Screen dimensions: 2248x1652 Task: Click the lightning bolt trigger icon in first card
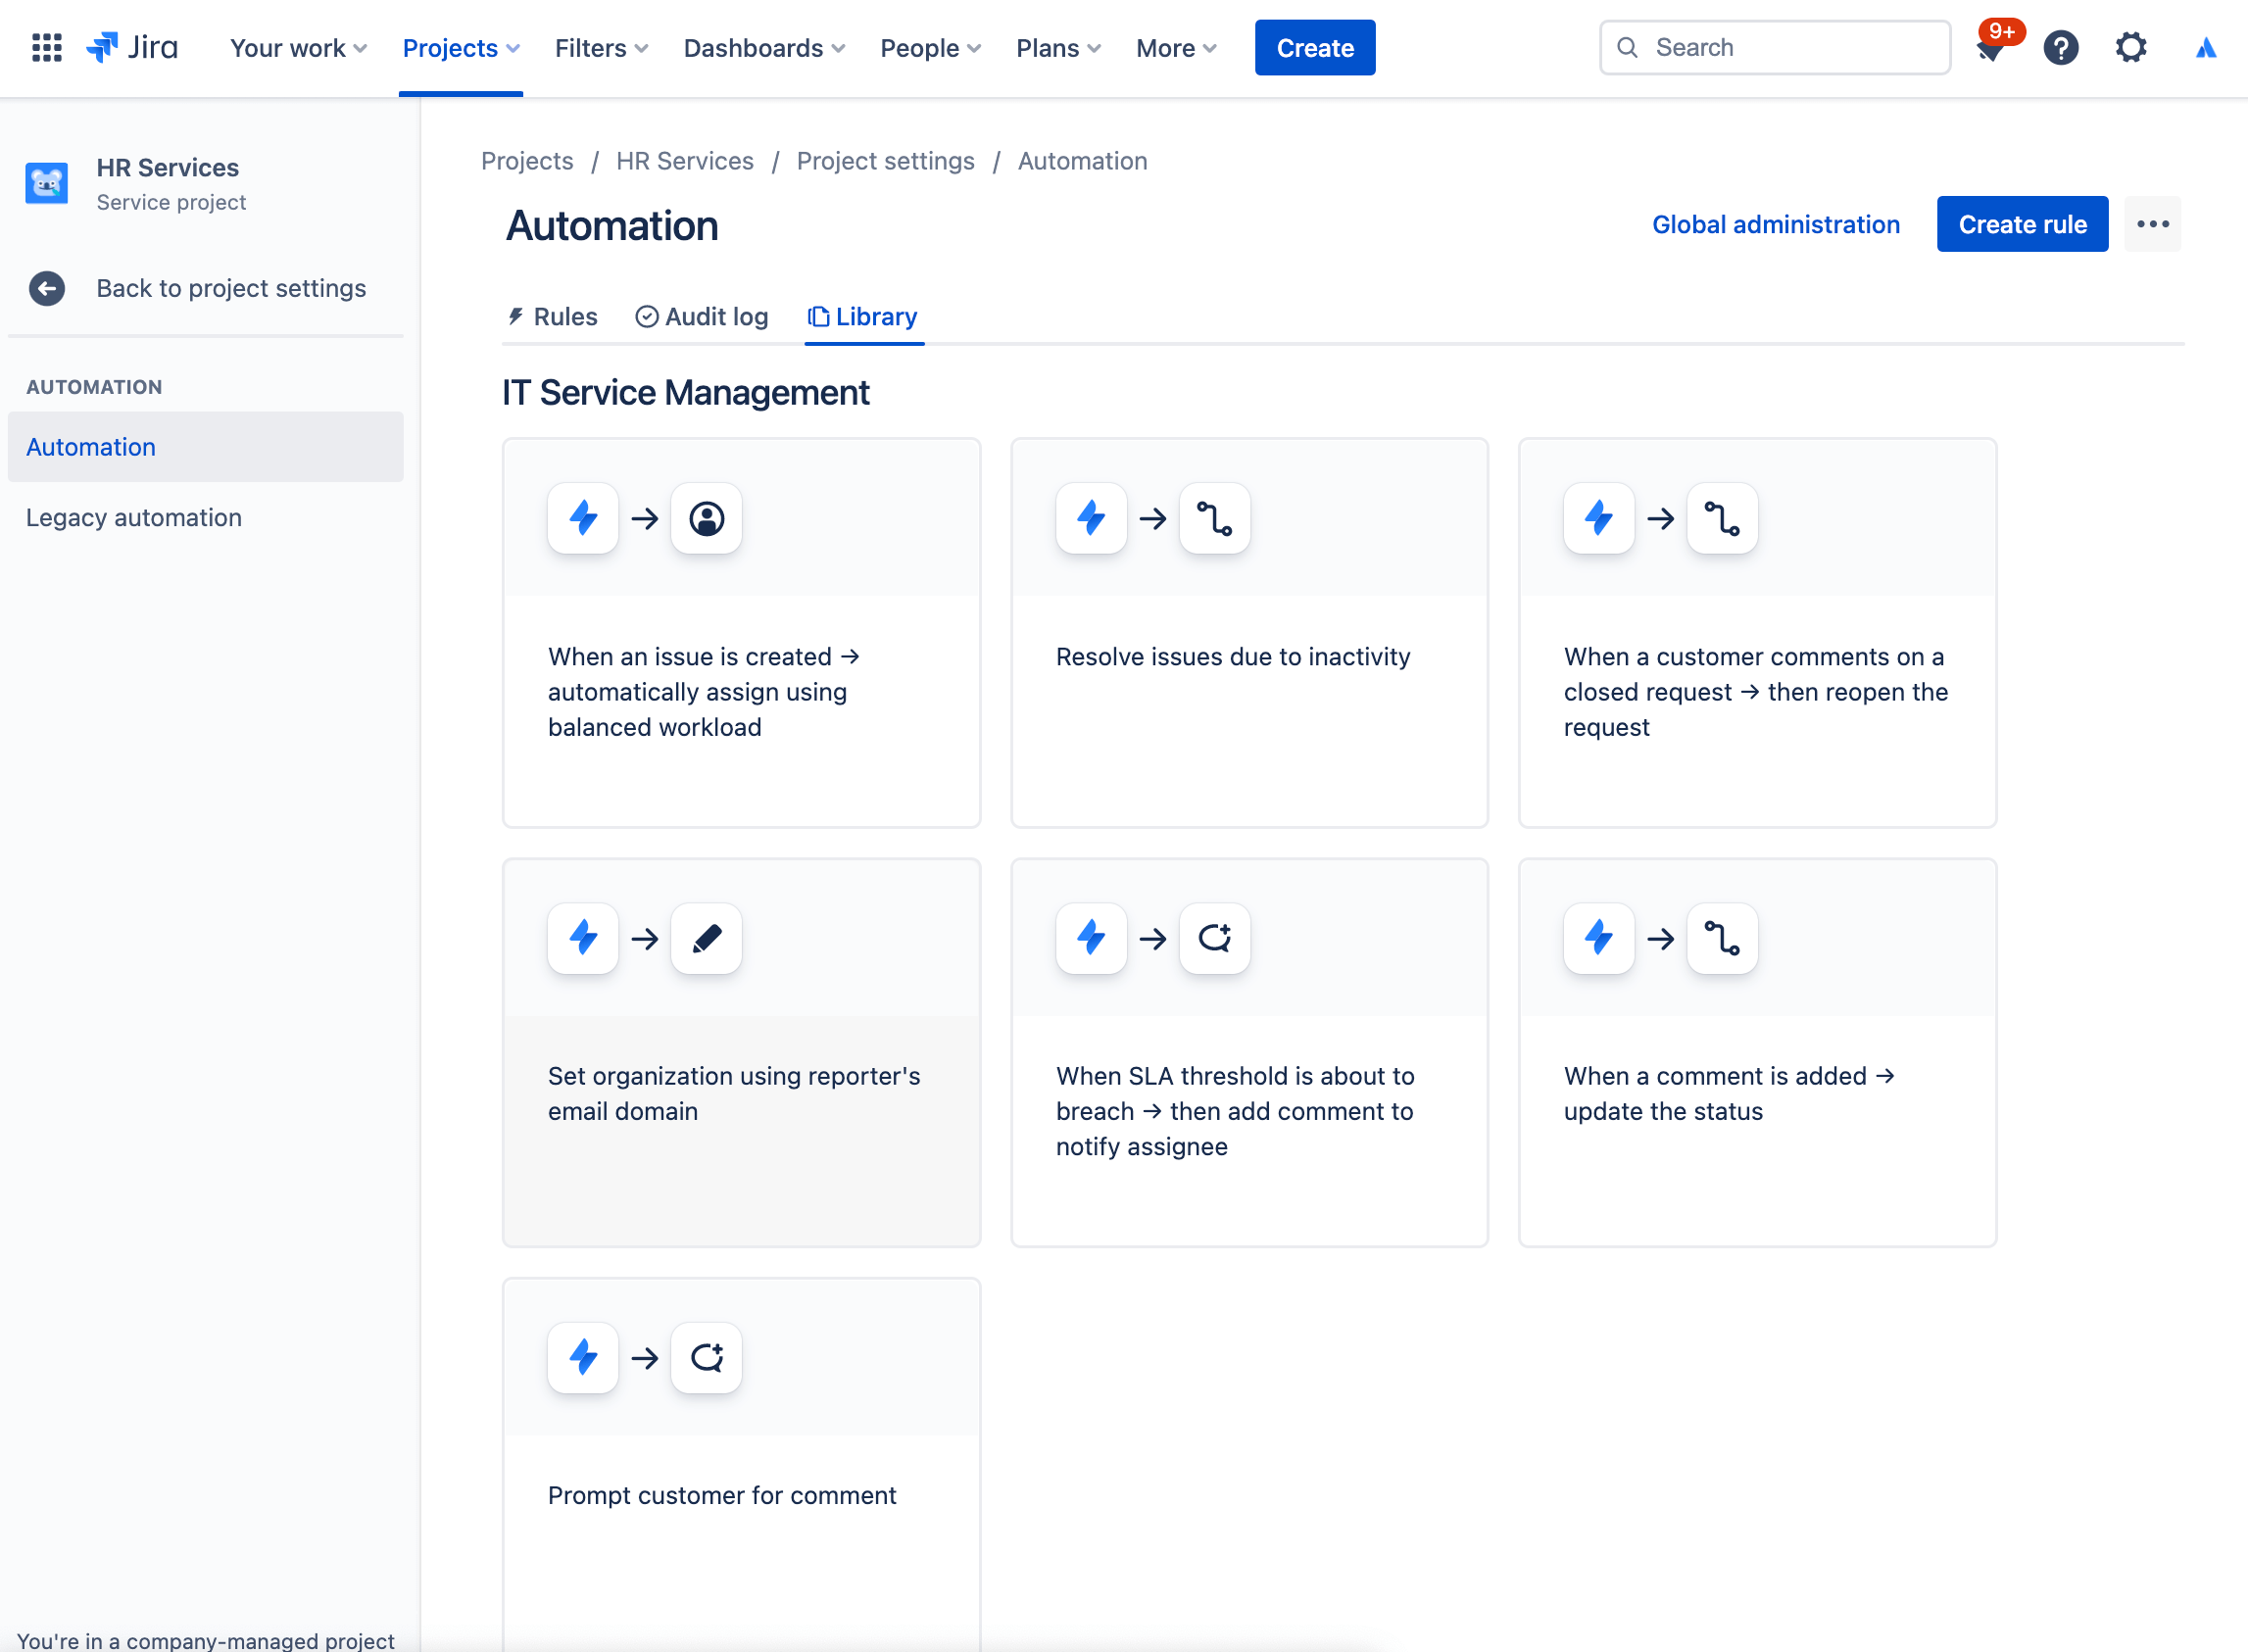click(583, 518)
